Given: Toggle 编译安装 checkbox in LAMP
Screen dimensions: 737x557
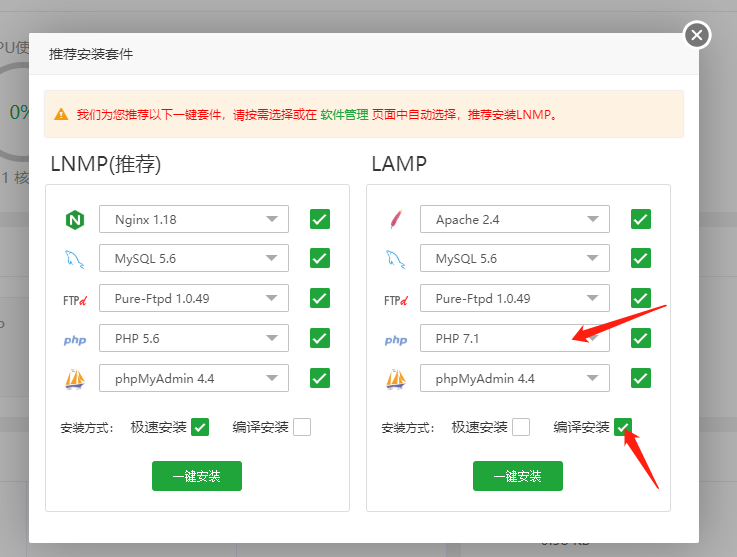Looking at the screenshot, I should [623, 427].
